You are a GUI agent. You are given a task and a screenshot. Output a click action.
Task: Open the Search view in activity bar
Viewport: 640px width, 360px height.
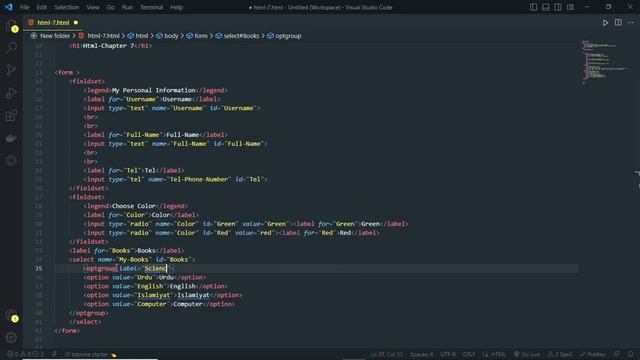[11, 48]
